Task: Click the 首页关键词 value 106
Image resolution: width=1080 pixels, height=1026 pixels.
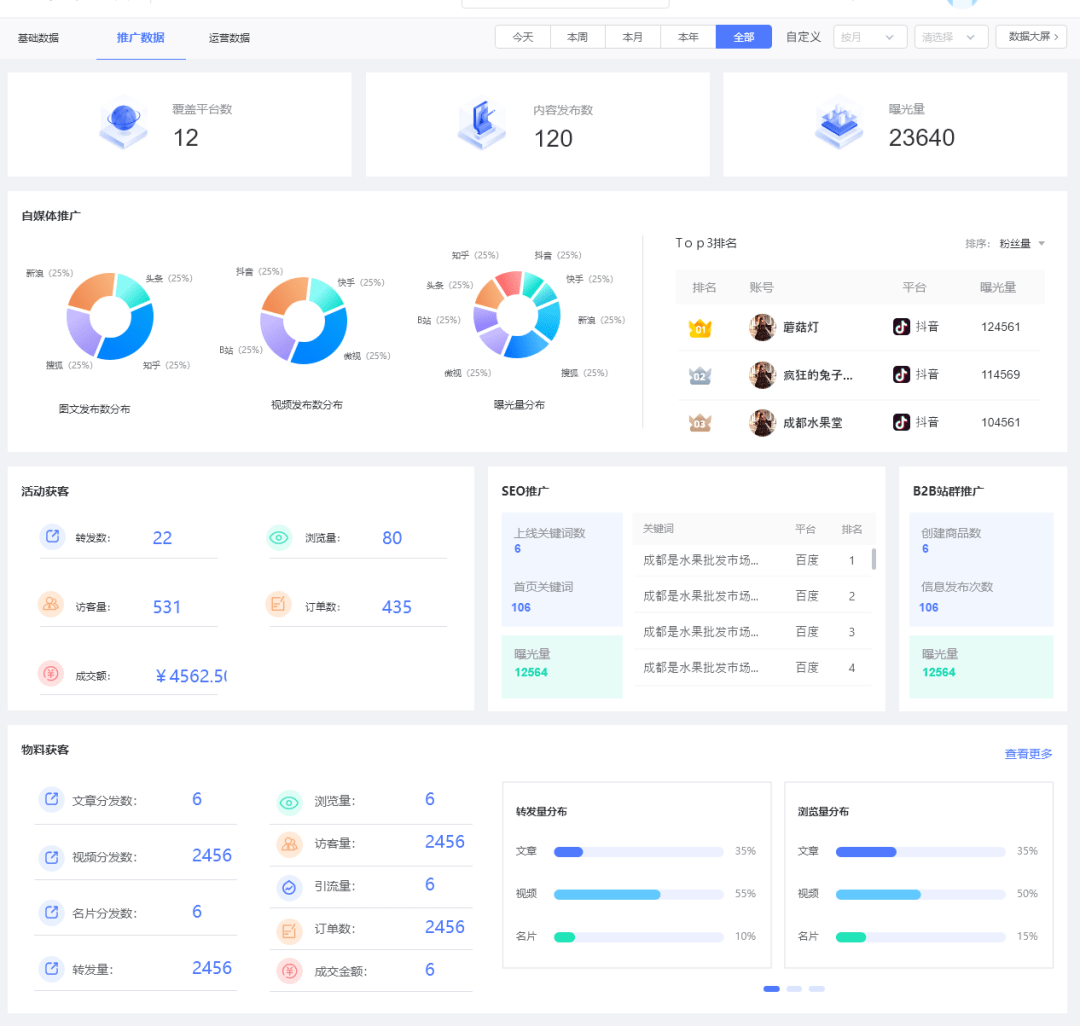Action: point(521,607)
